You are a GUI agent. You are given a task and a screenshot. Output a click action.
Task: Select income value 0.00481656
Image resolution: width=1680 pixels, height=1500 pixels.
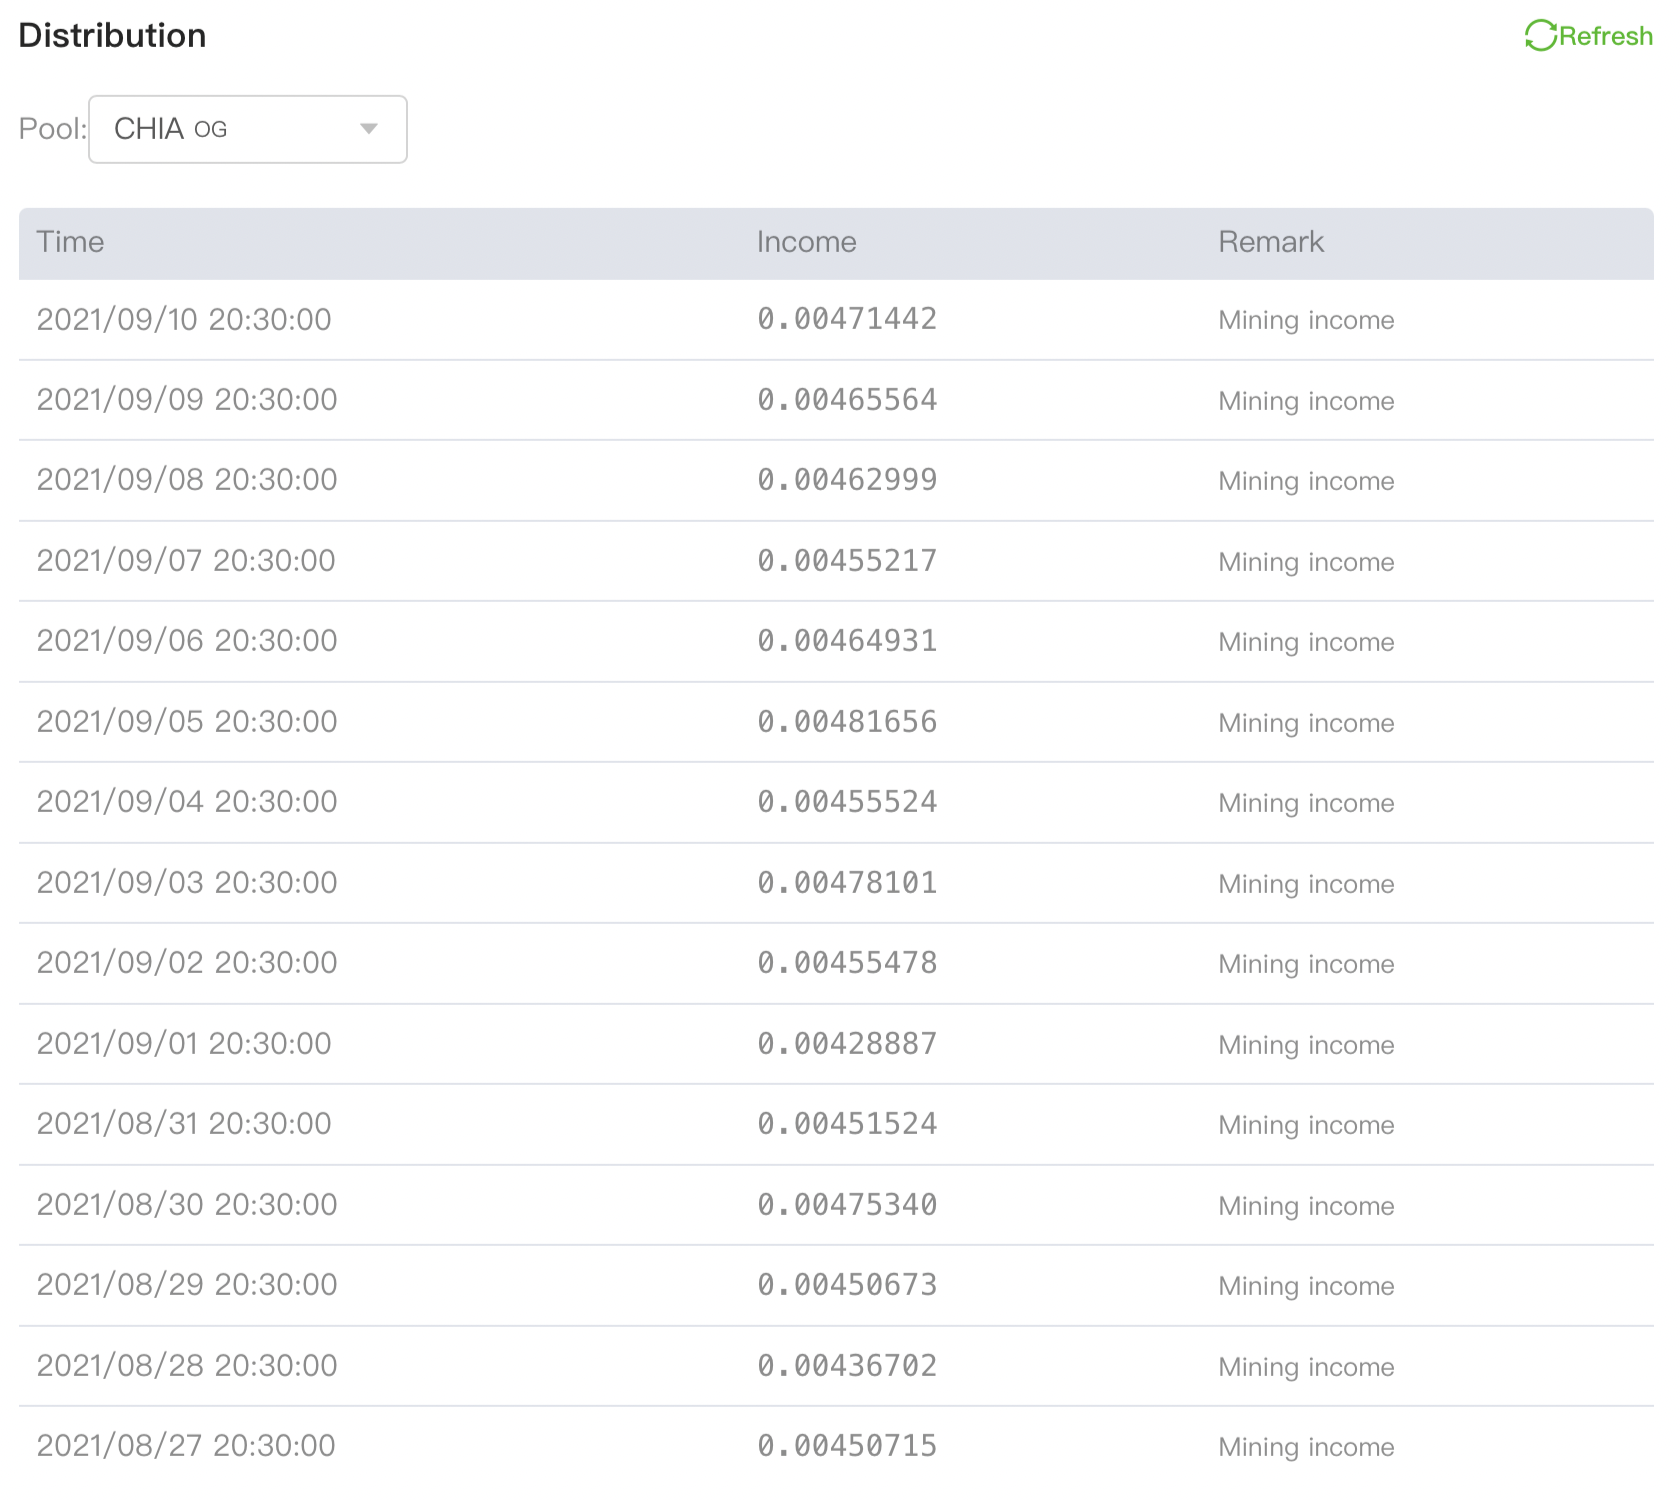point(847,722)
